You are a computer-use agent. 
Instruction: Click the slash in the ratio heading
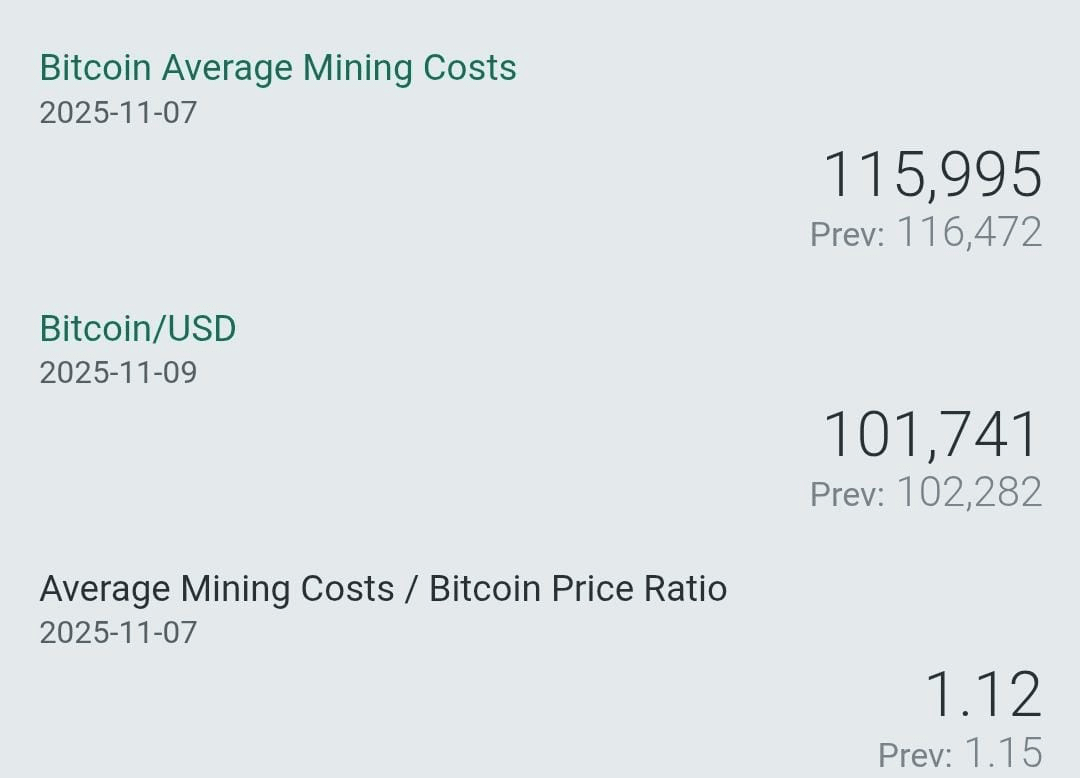(411, 589)
